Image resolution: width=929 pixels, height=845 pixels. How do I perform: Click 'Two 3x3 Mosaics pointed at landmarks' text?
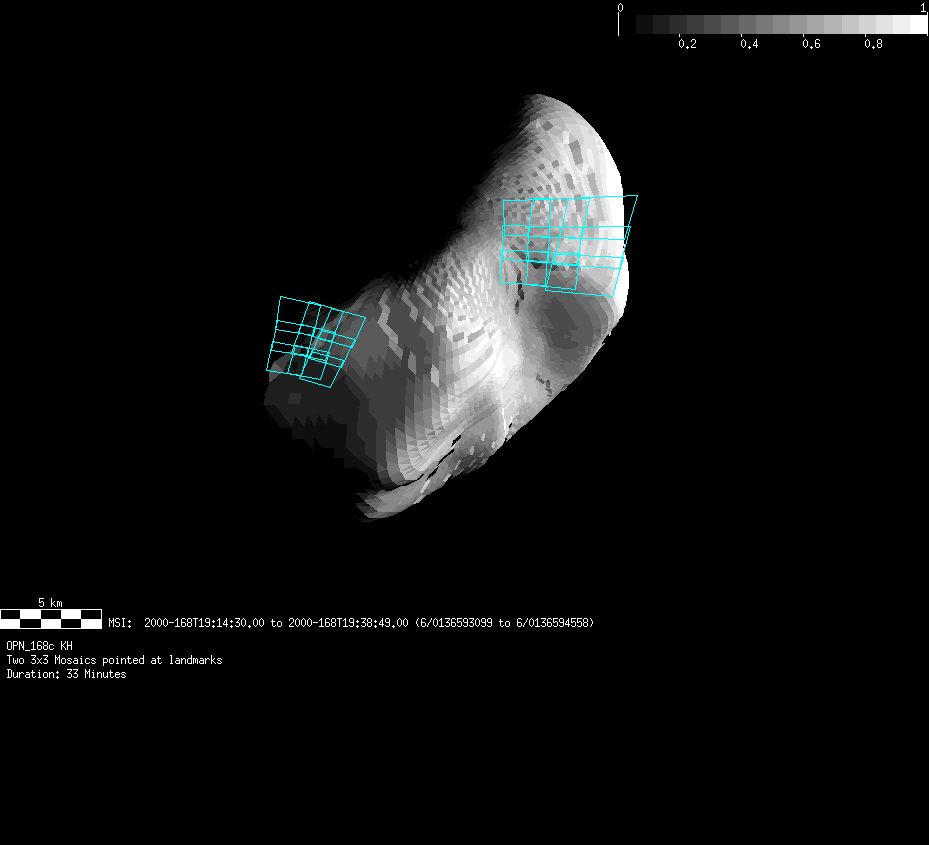click(x=114, y=660)
